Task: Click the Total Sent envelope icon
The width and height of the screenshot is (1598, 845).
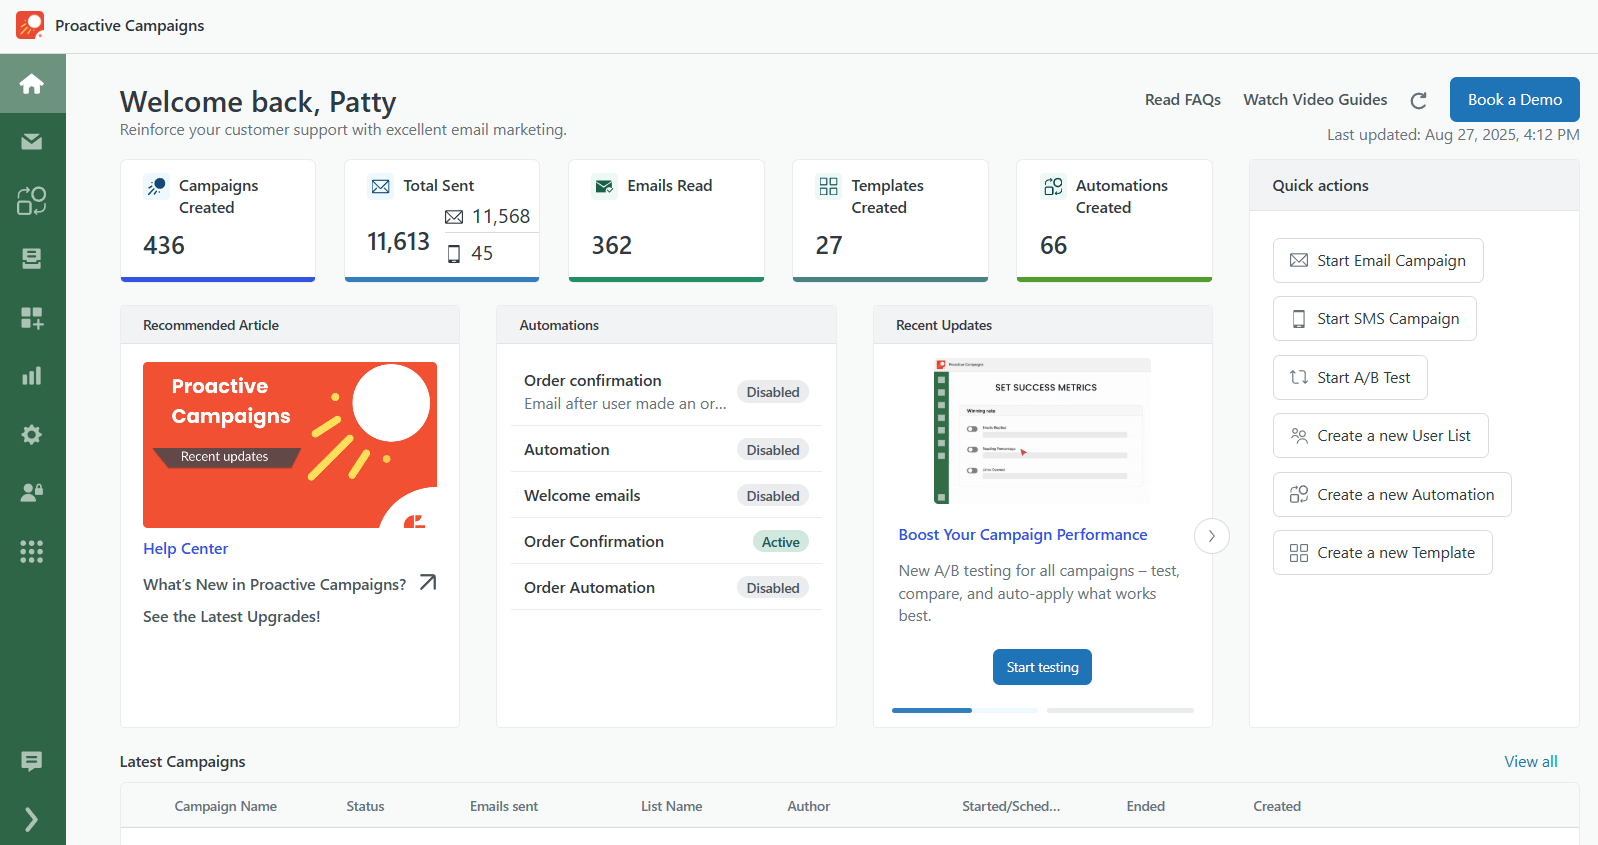Action: pyautogui.click(x=380, y=186)
